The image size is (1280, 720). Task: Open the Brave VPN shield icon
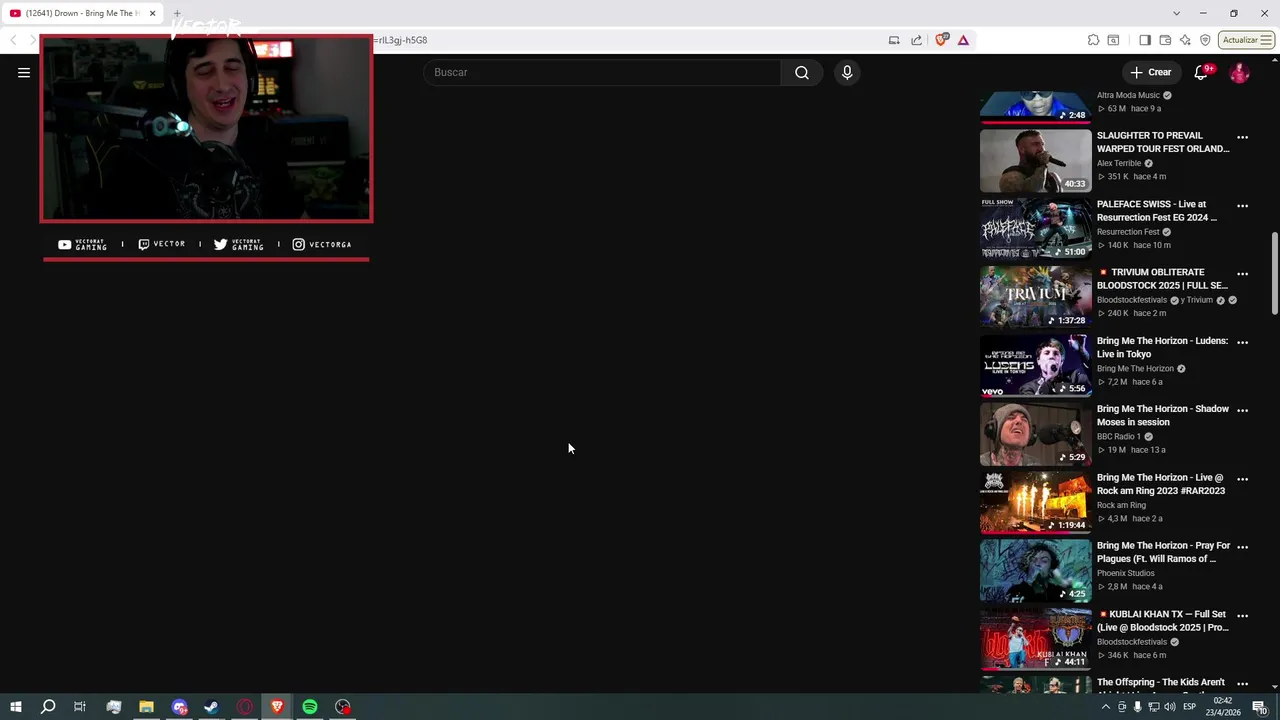tap(1205, 40)
